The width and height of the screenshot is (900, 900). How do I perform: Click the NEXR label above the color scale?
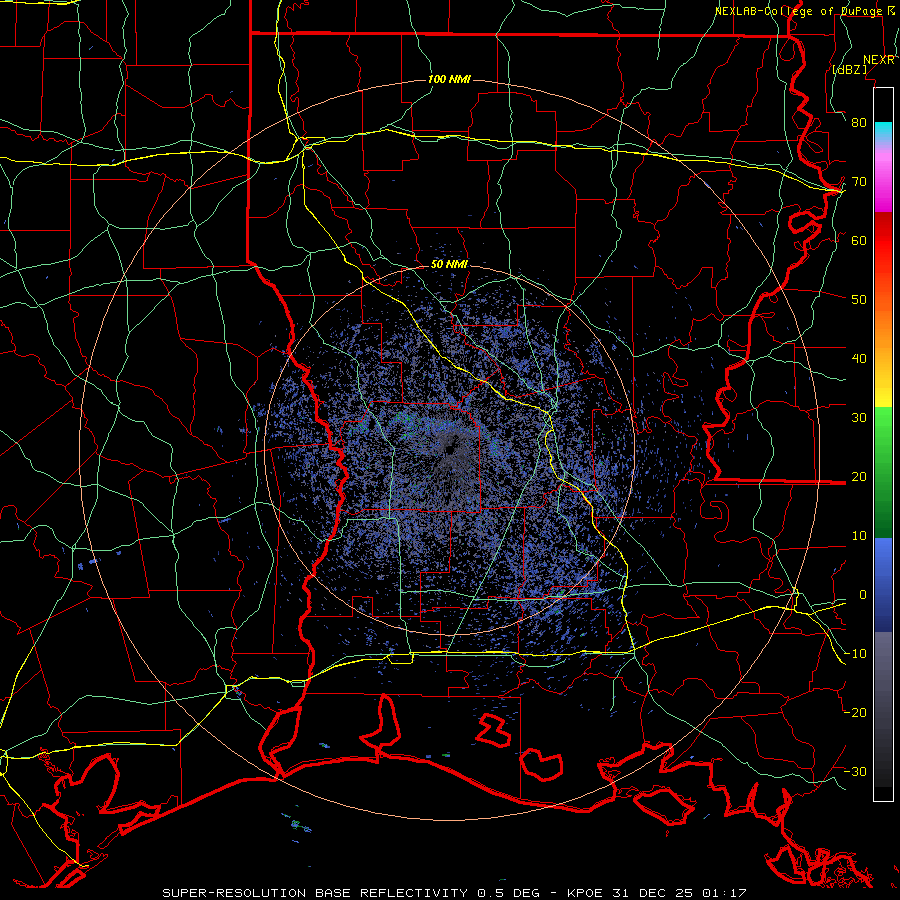click(879, 60)
